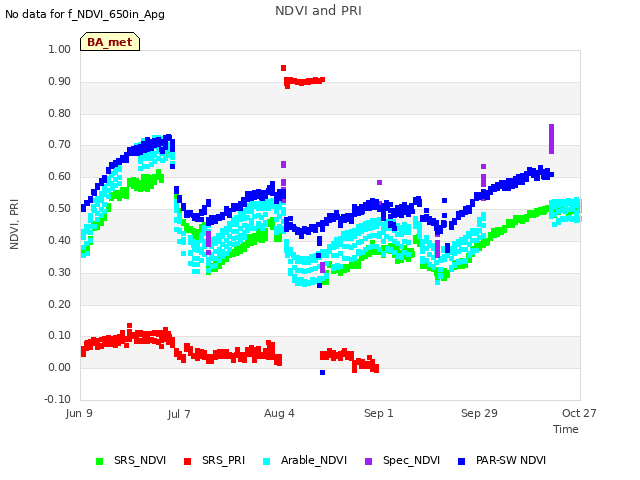The height and width of the screenshot is (480, 640).
Task: Click the 0.70 y-axis tick label
Action: point(60,145)
